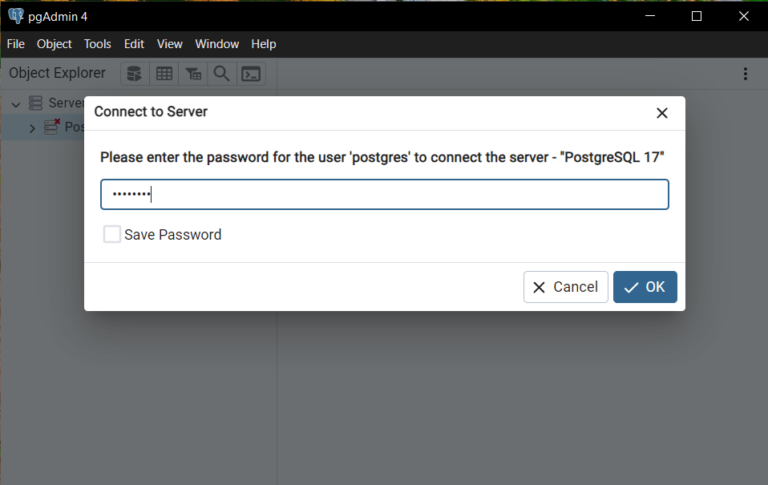This screenshot has width=768, height=485.
Task: Collapse the Servers tree node
Action: point(16,104)
